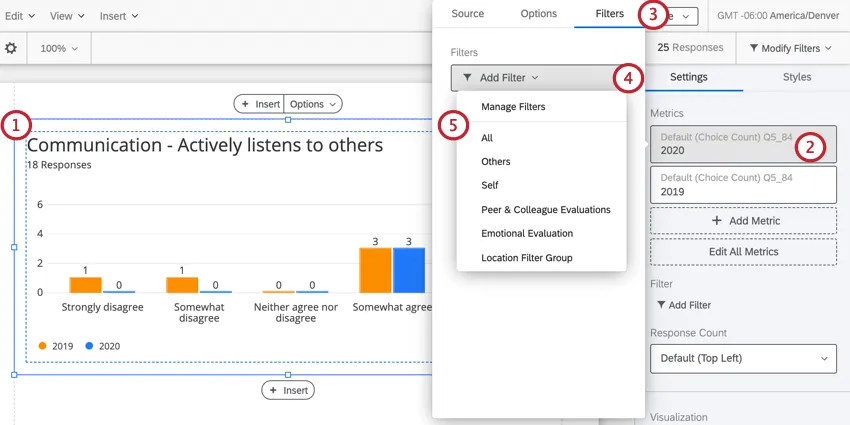Select Manage Filters from the list
Viewport: 850px width, 425px height.
tap(513, 106)
